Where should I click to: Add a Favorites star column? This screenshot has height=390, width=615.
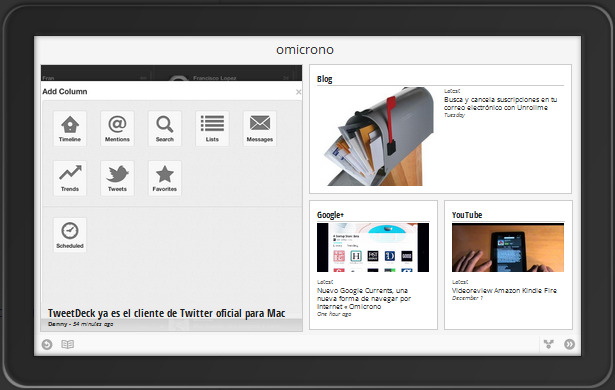click(165, 178)
